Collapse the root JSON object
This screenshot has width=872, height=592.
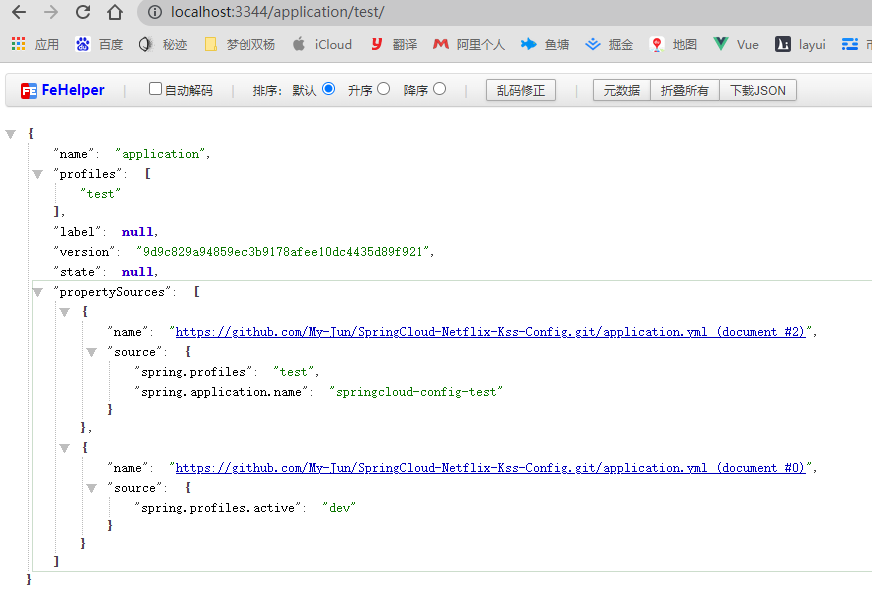pyautogui.click(x=11, y=134)
